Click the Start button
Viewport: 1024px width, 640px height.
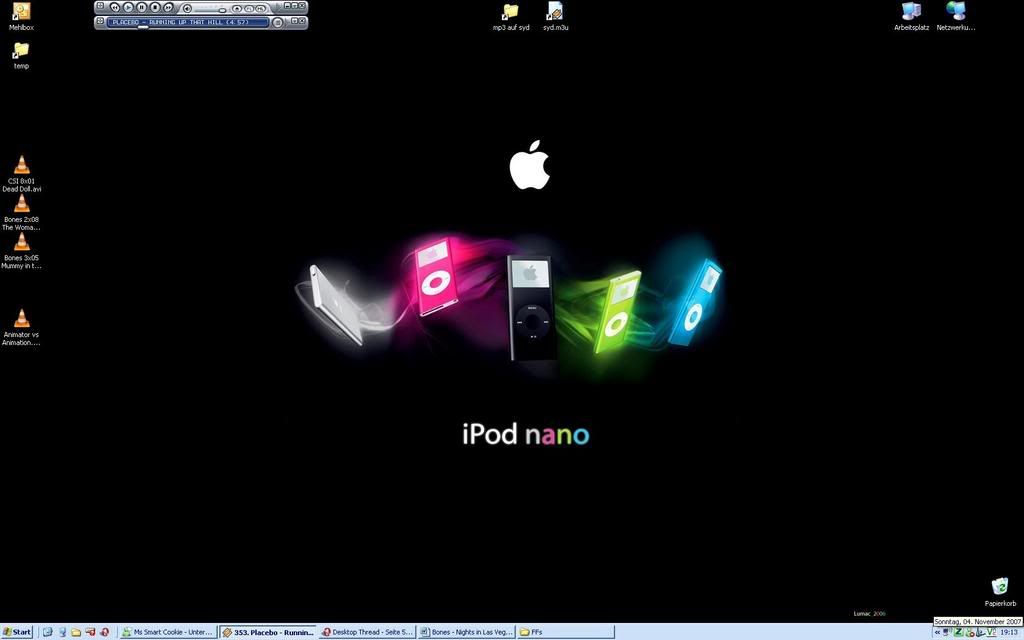(x=17, y=632)
